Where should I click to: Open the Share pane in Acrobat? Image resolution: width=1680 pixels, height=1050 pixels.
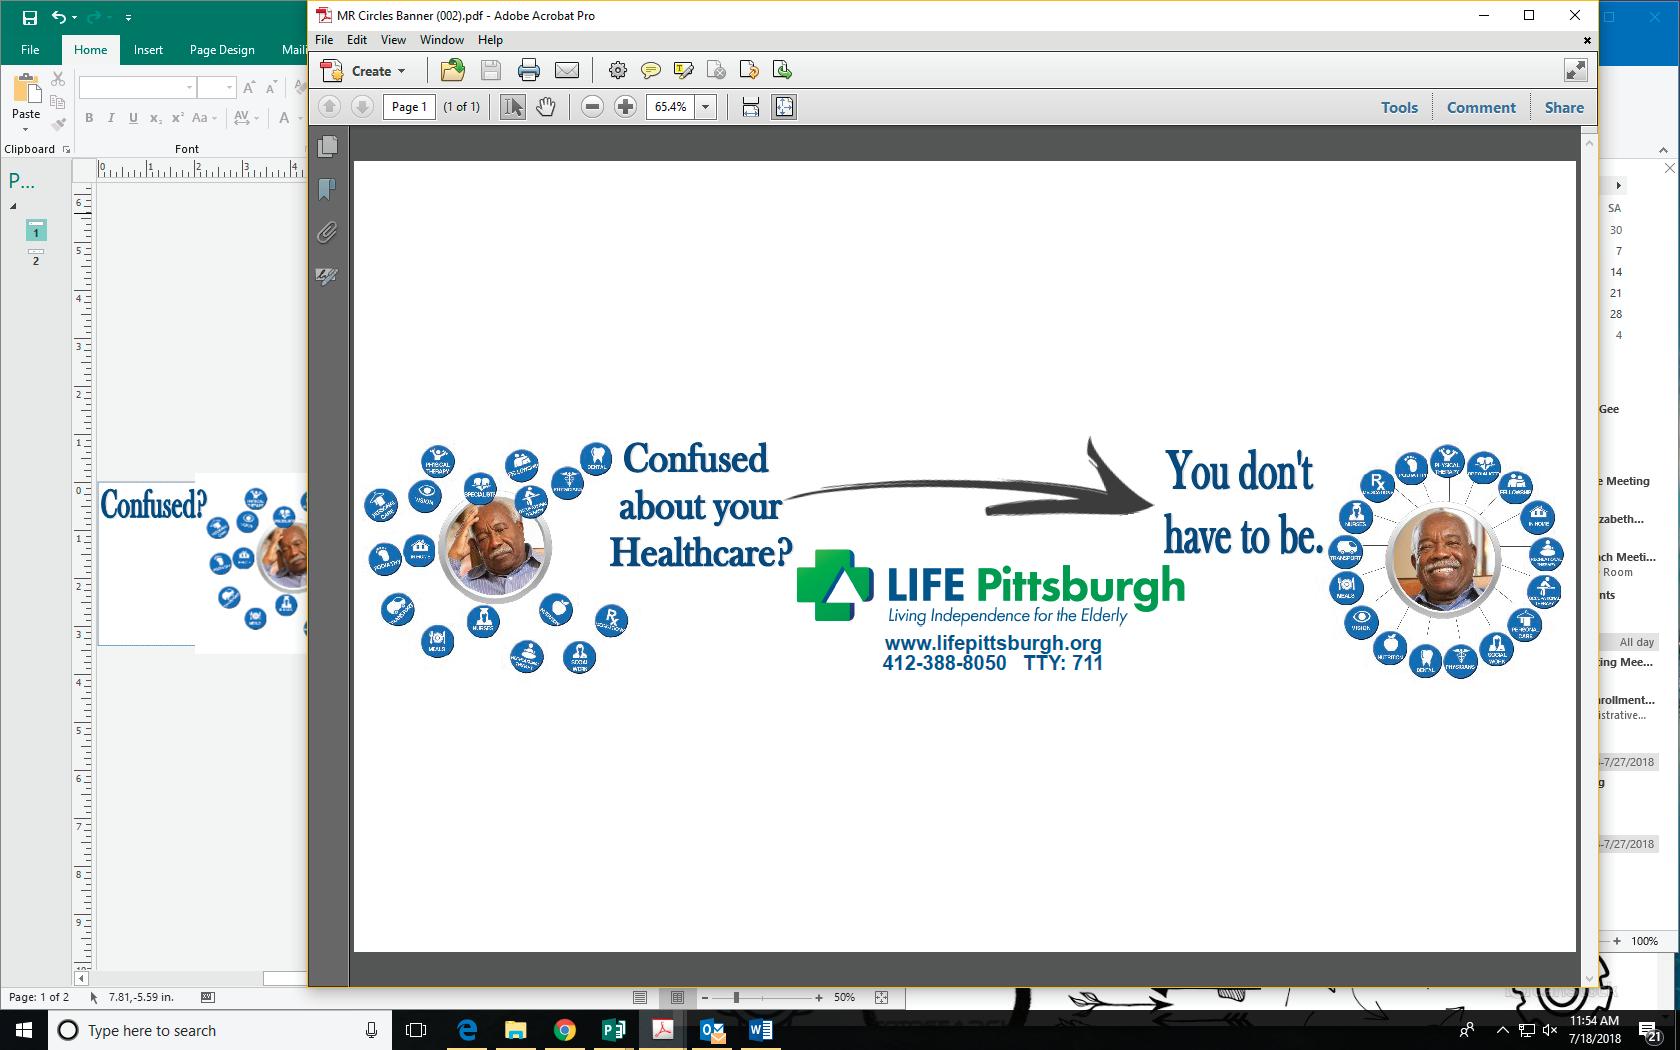pyautogui.click(x=1564, y=107)
